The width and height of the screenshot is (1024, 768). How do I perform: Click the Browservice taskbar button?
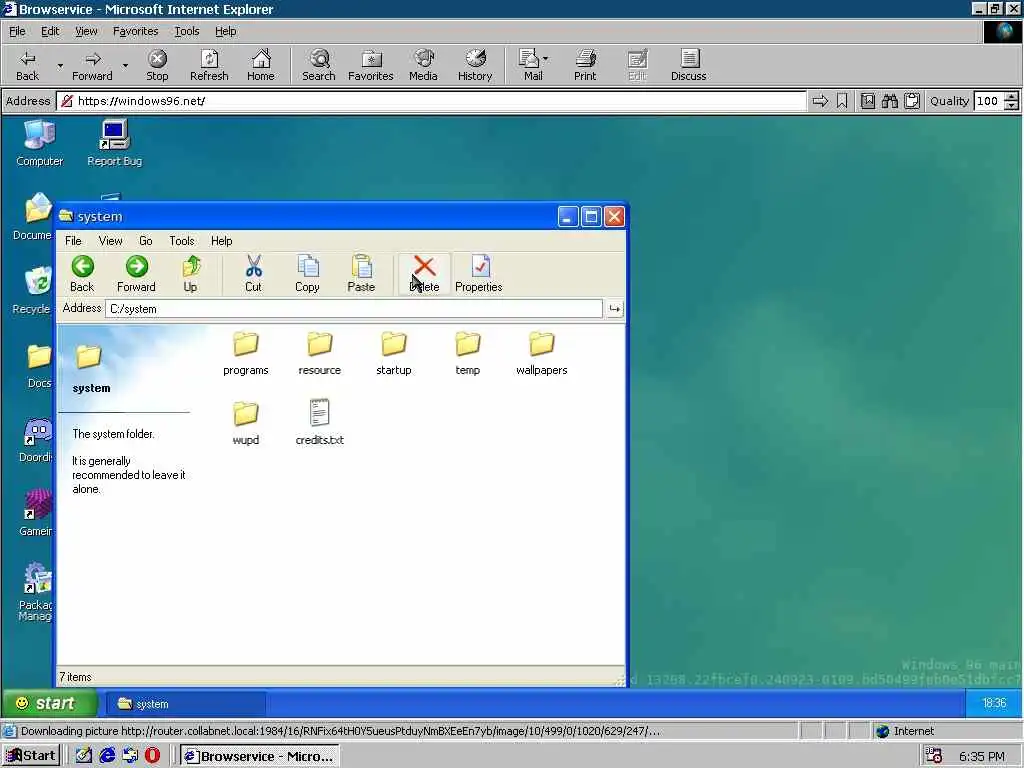[260, 756]
